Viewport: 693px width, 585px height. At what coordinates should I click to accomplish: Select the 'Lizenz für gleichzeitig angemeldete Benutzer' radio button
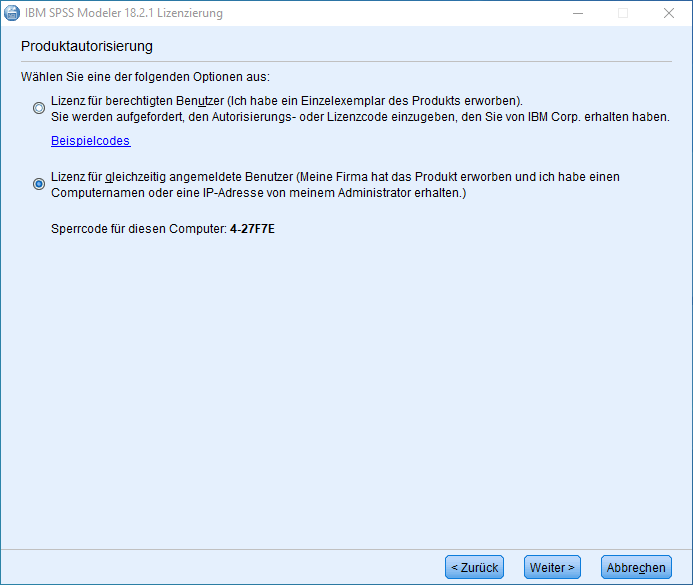coord(39,184)
